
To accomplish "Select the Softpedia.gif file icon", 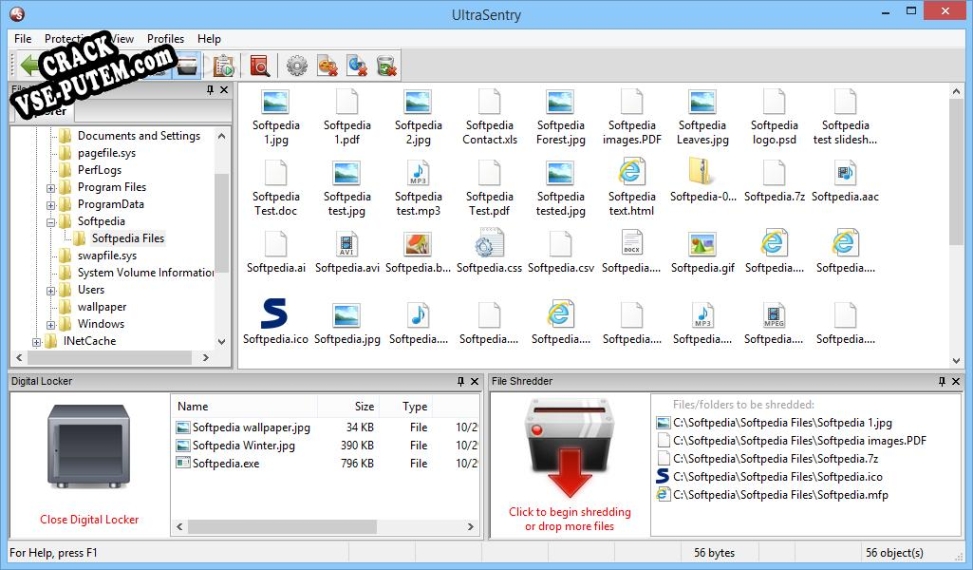I will 702,244.
